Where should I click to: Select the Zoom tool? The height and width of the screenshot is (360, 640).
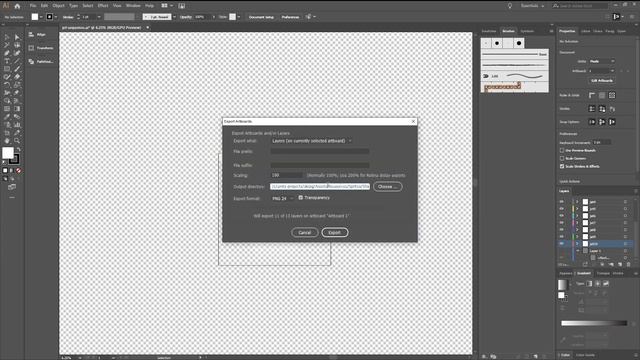coord(17,141)
